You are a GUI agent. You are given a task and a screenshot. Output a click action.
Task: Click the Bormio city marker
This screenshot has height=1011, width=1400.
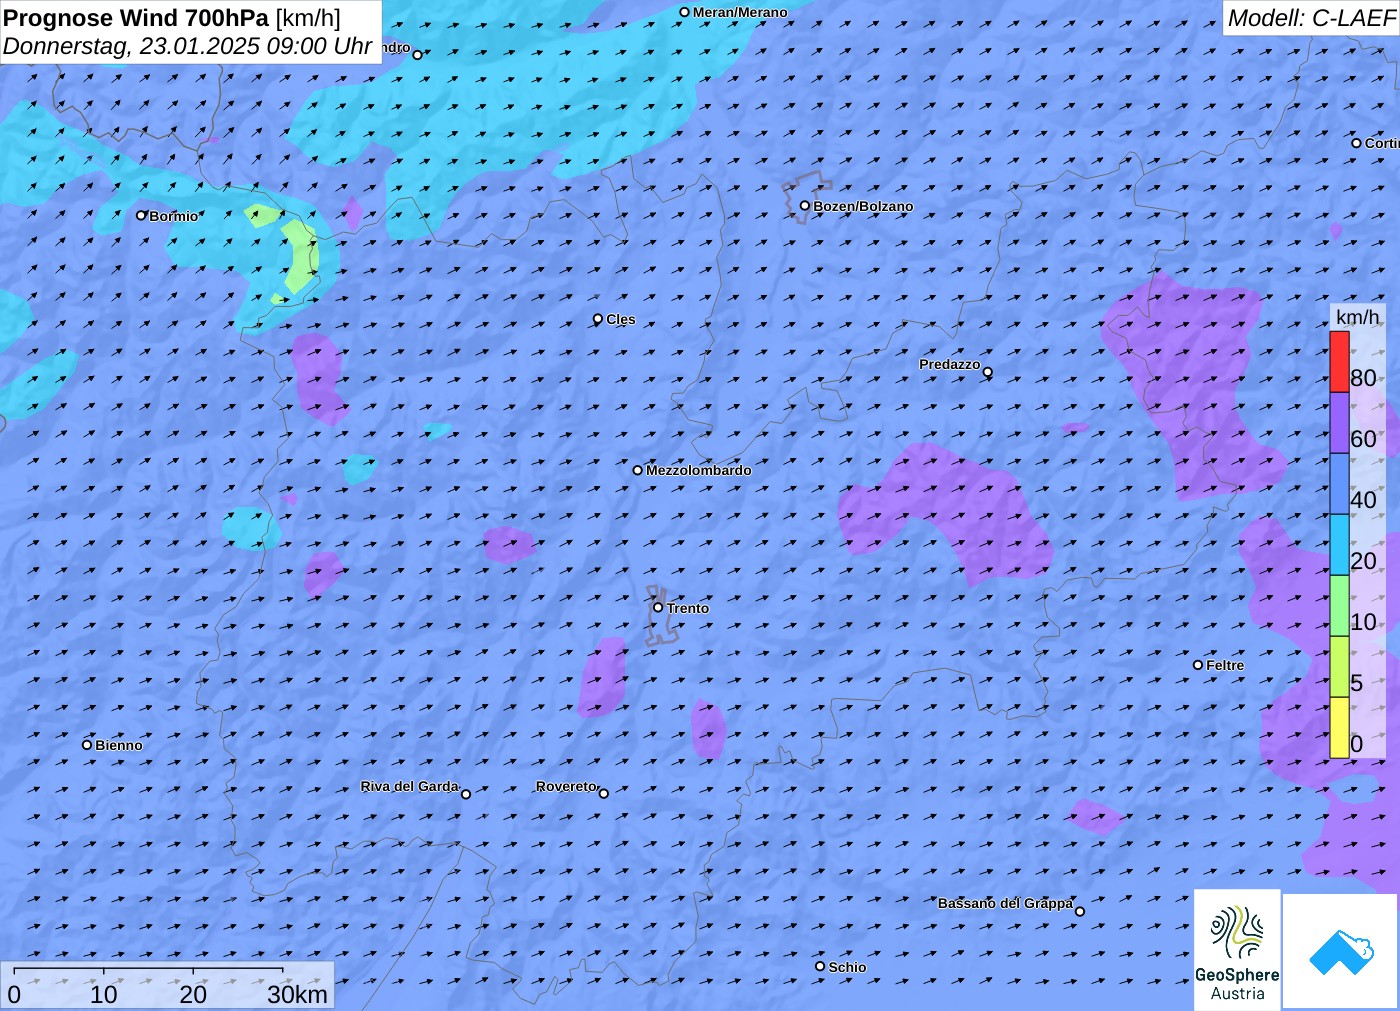point(141,215)
